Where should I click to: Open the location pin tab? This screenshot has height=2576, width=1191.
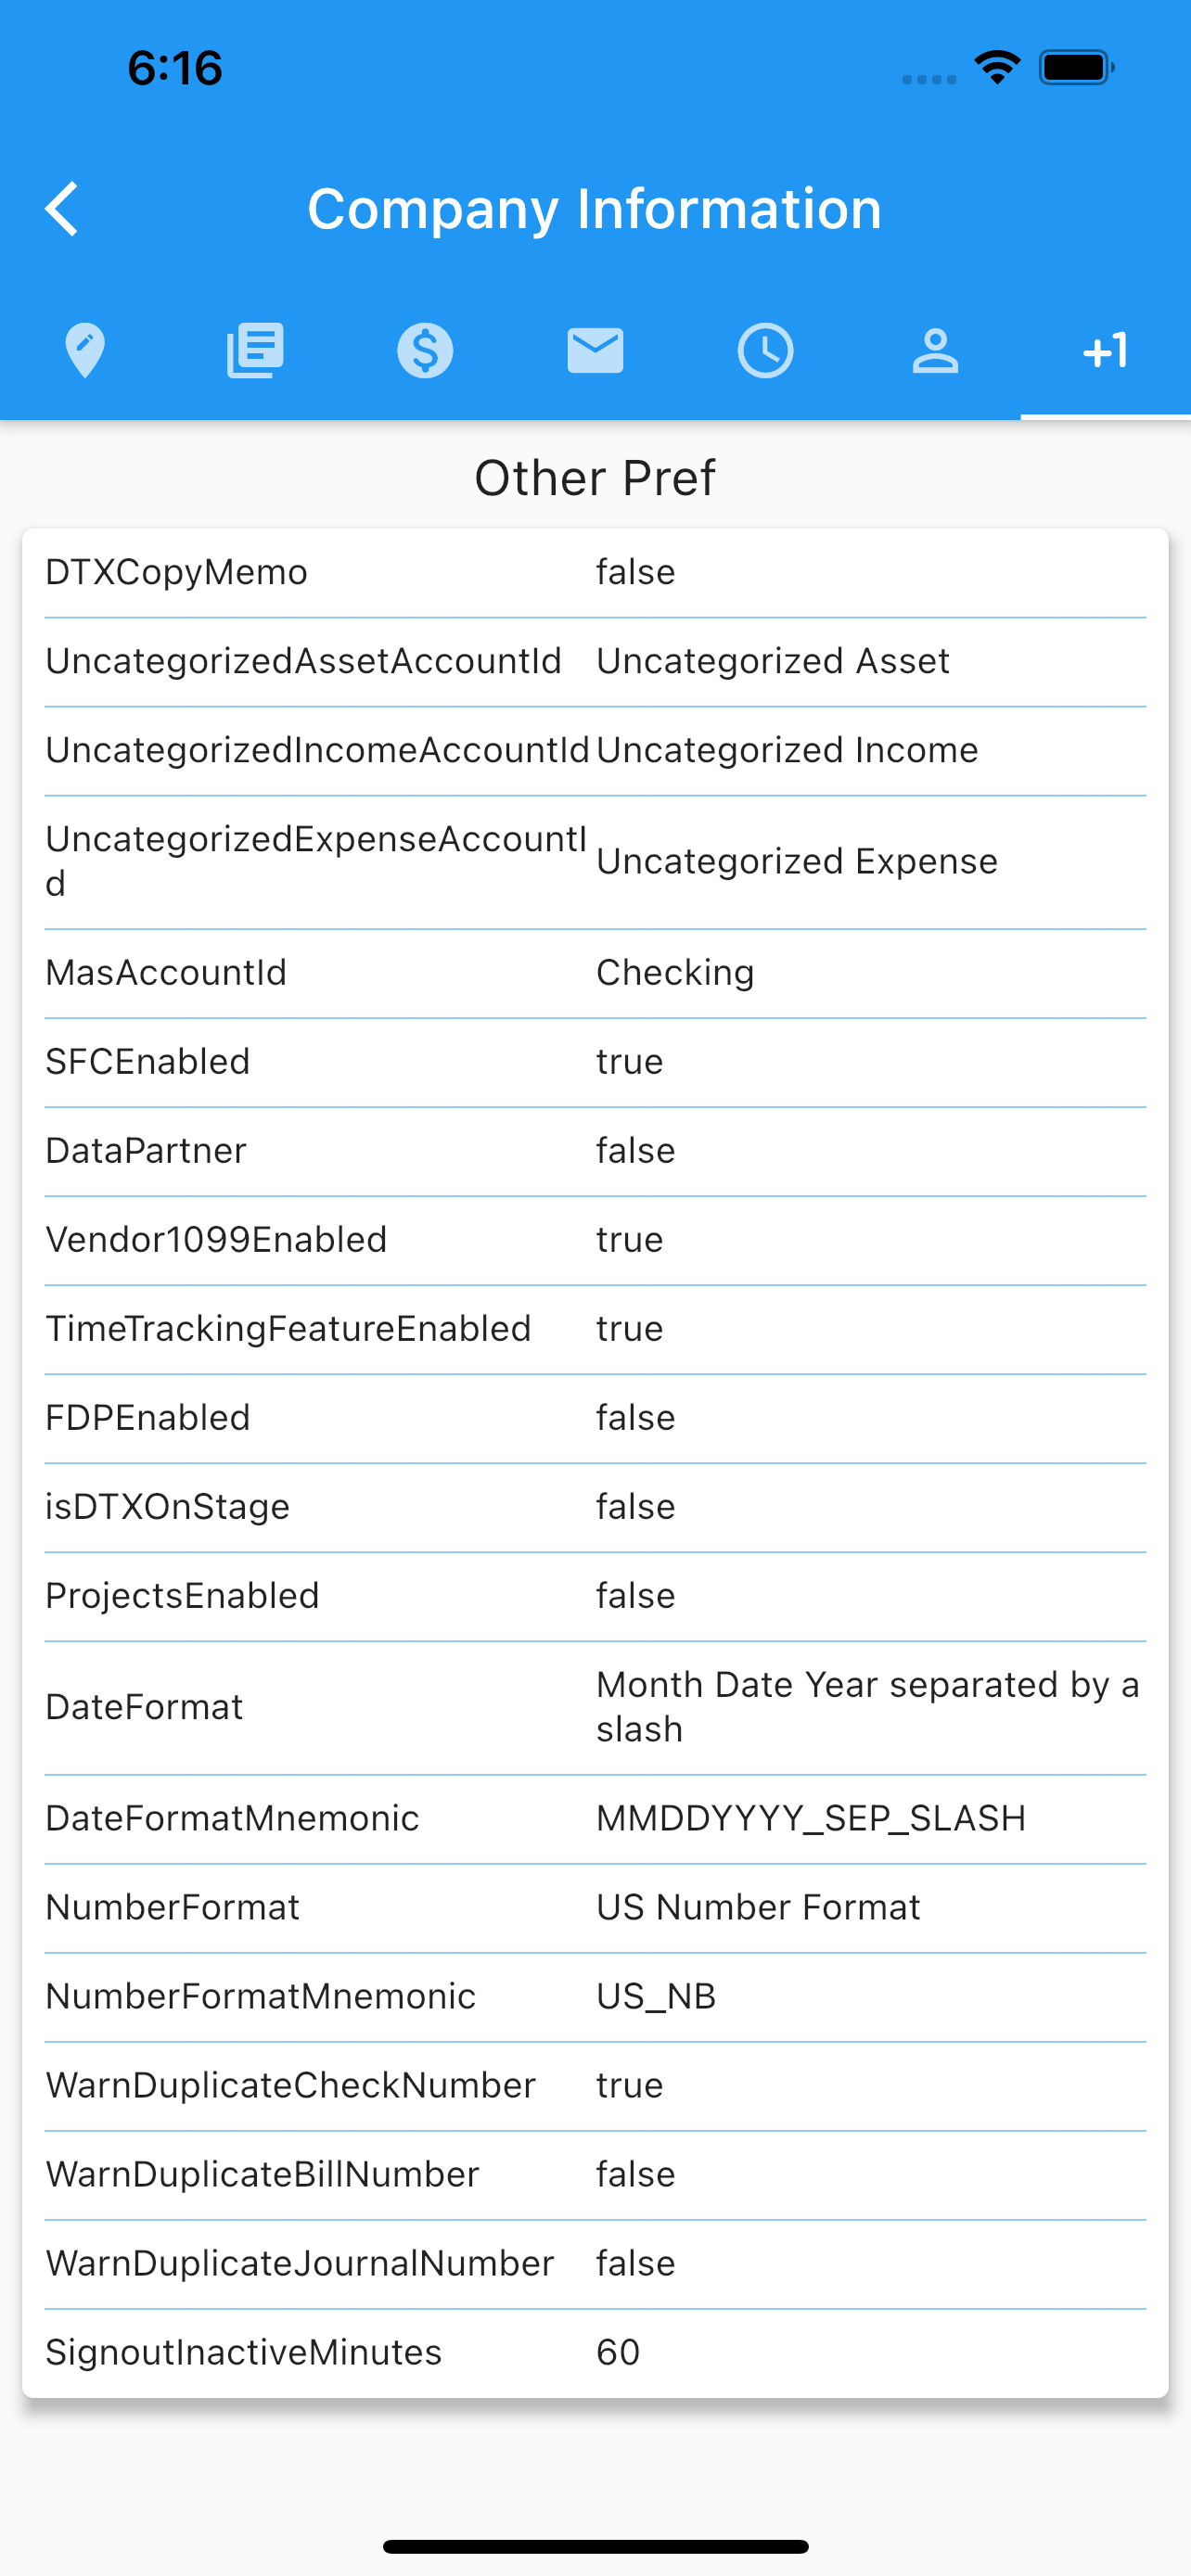click(85, 350)
